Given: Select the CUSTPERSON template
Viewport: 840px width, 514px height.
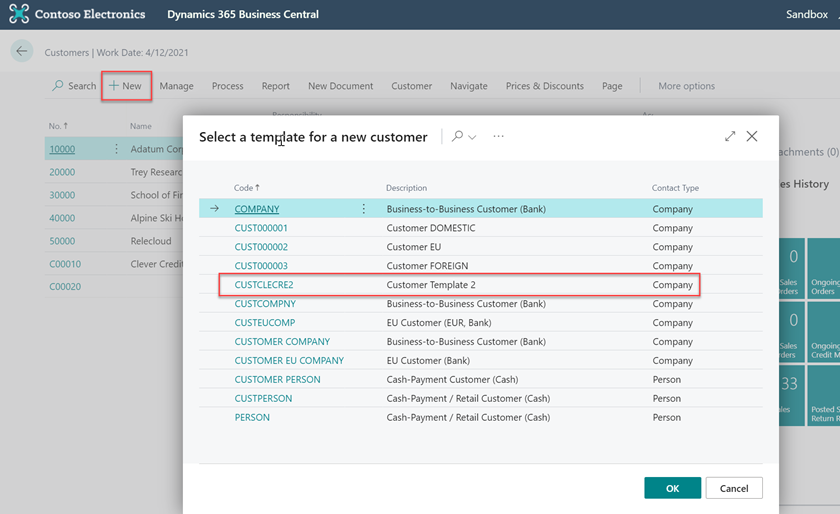Looking at the screenshot, I should [x=263, y=398].
